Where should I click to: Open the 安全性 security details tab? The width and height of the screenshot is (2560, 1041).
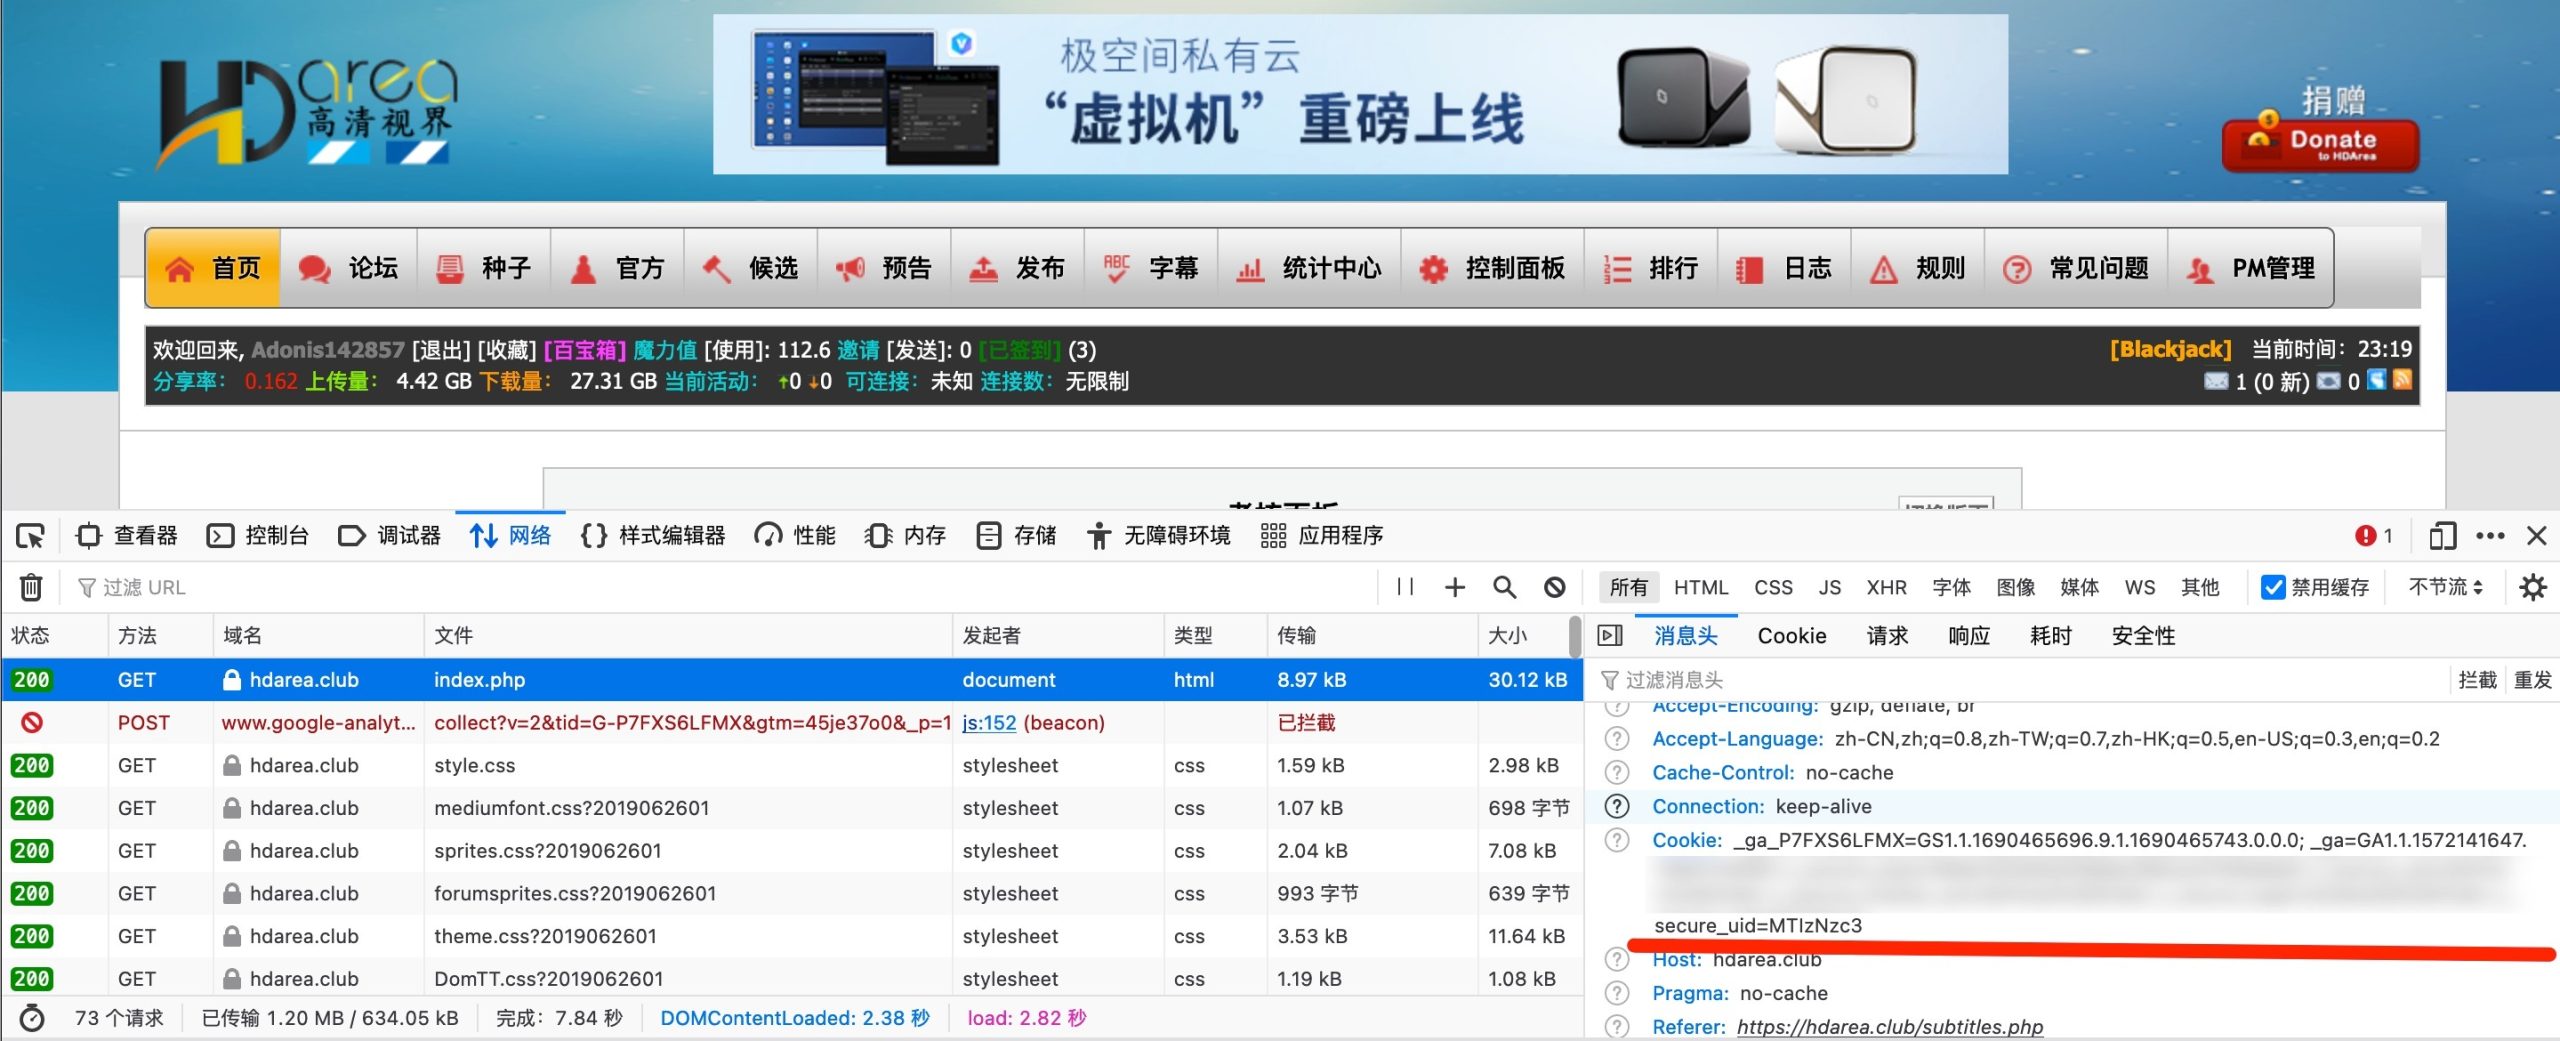tap(2143, 636)
